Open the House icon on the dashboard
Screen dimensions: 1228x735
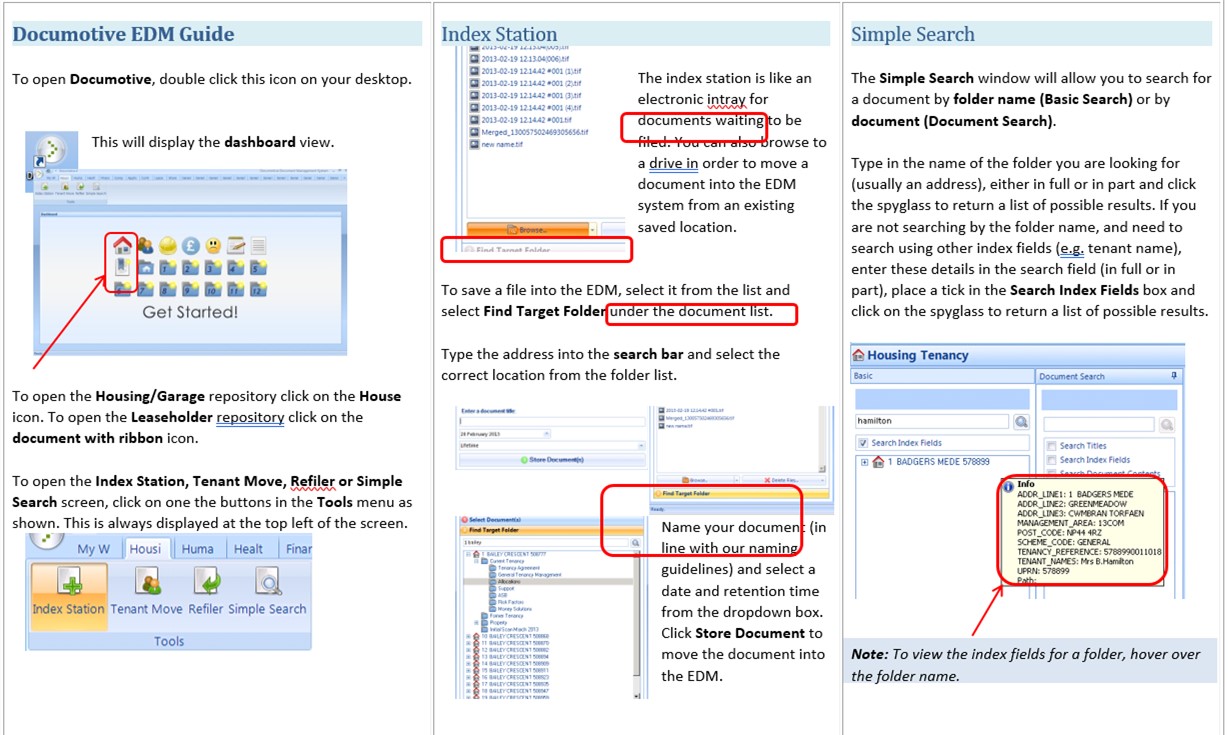point(122,245)
